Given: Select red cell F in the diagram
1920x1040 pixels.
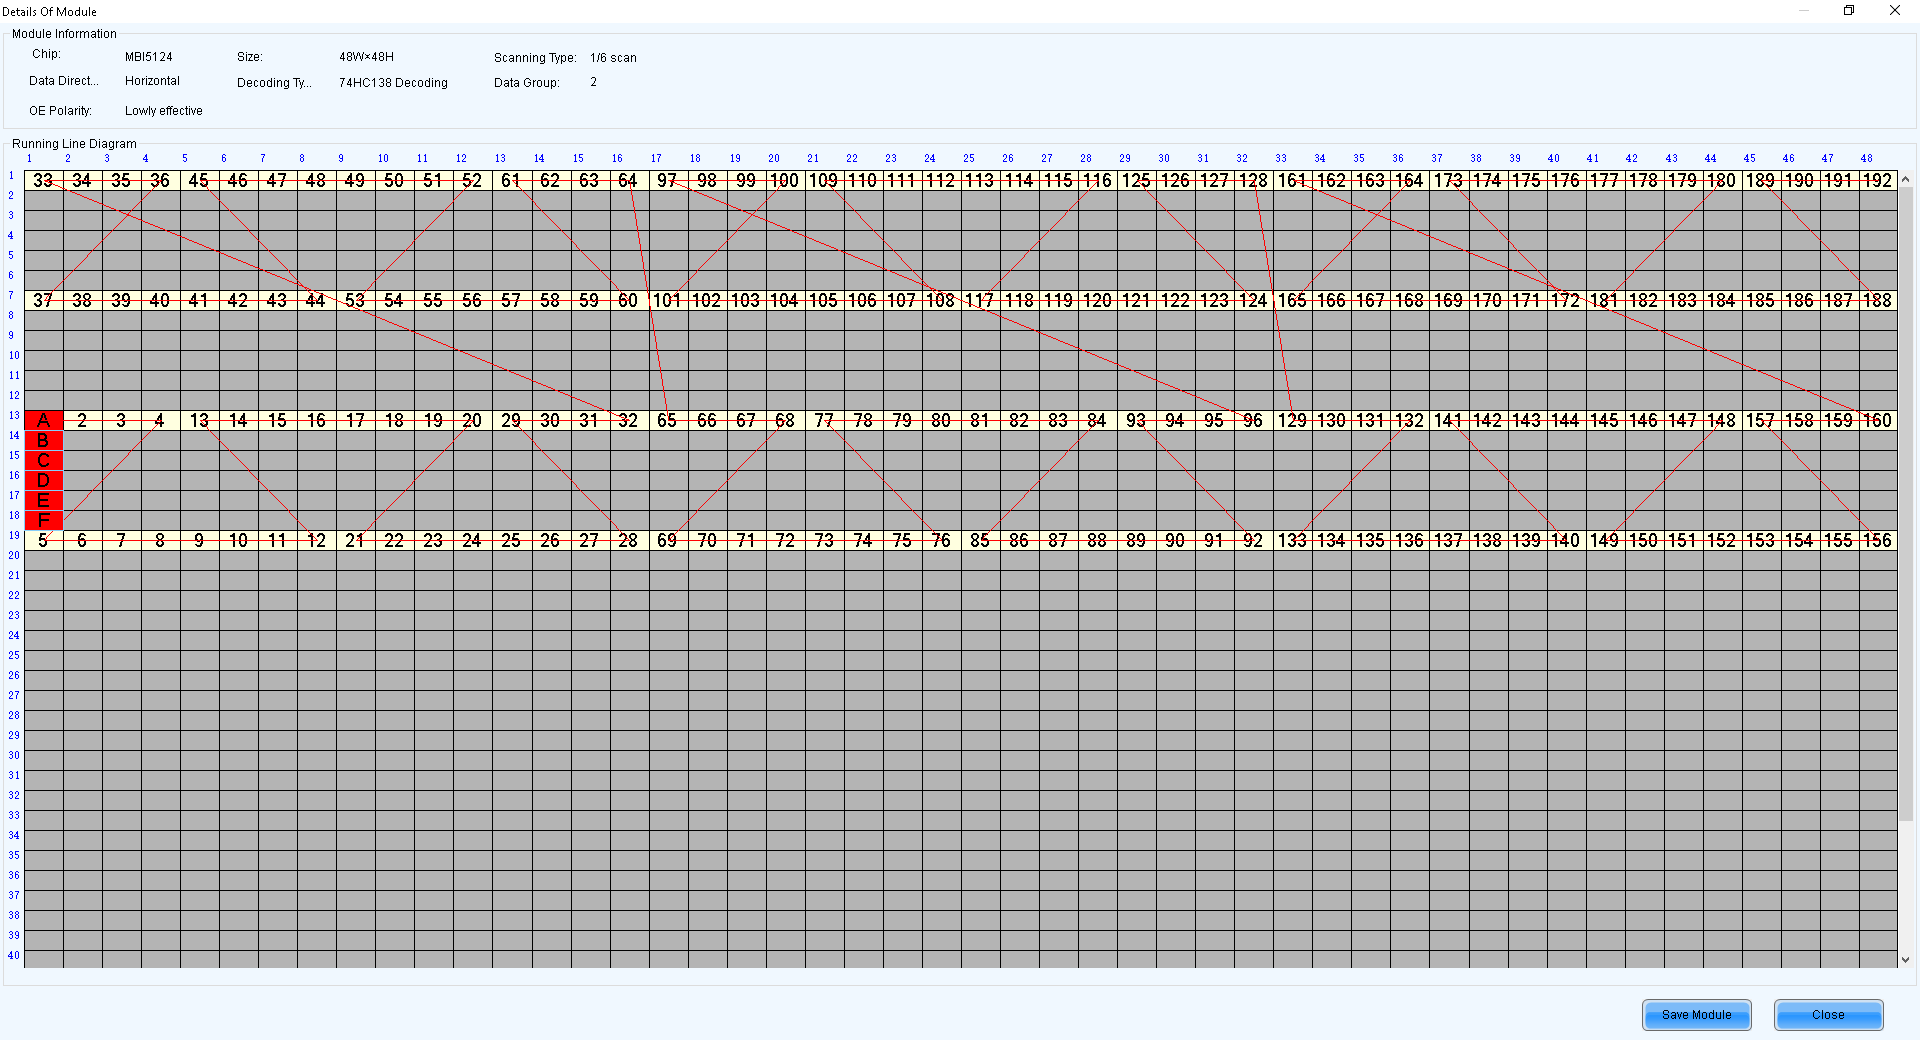Looking at the screenshot, I should tap(44, 520).
